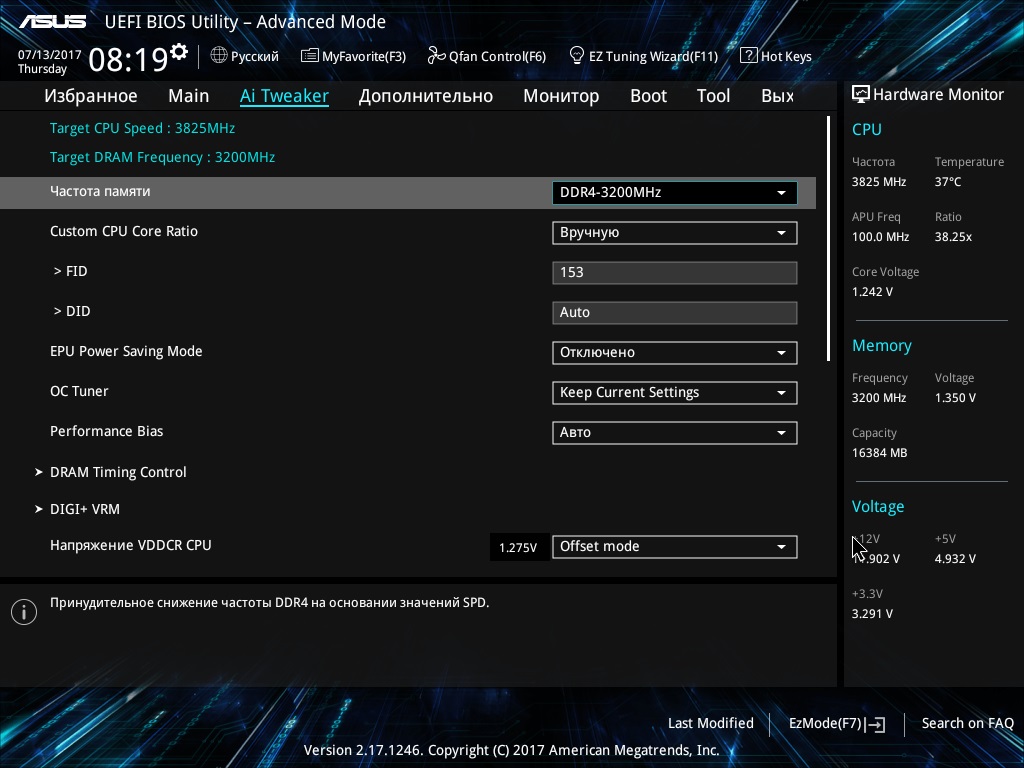Click the 38.25x ratio value
This screenshot has width=1024, height=768.
953,236
